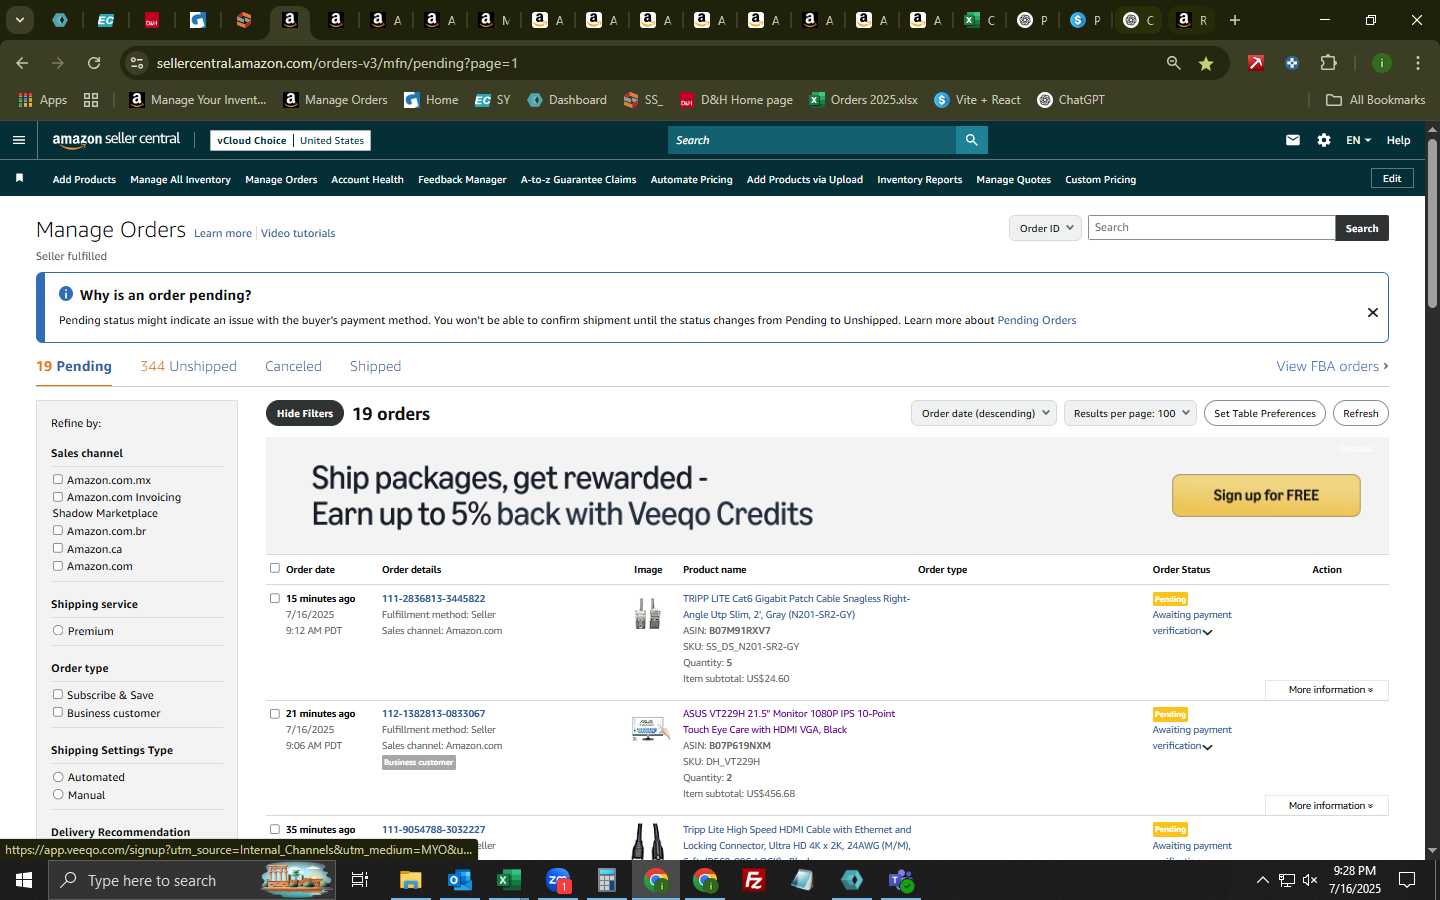This screenshot has height=900, width=1440.
Task: Expand More information for order 112-1382813-0833067
Action: point(1326,805)
